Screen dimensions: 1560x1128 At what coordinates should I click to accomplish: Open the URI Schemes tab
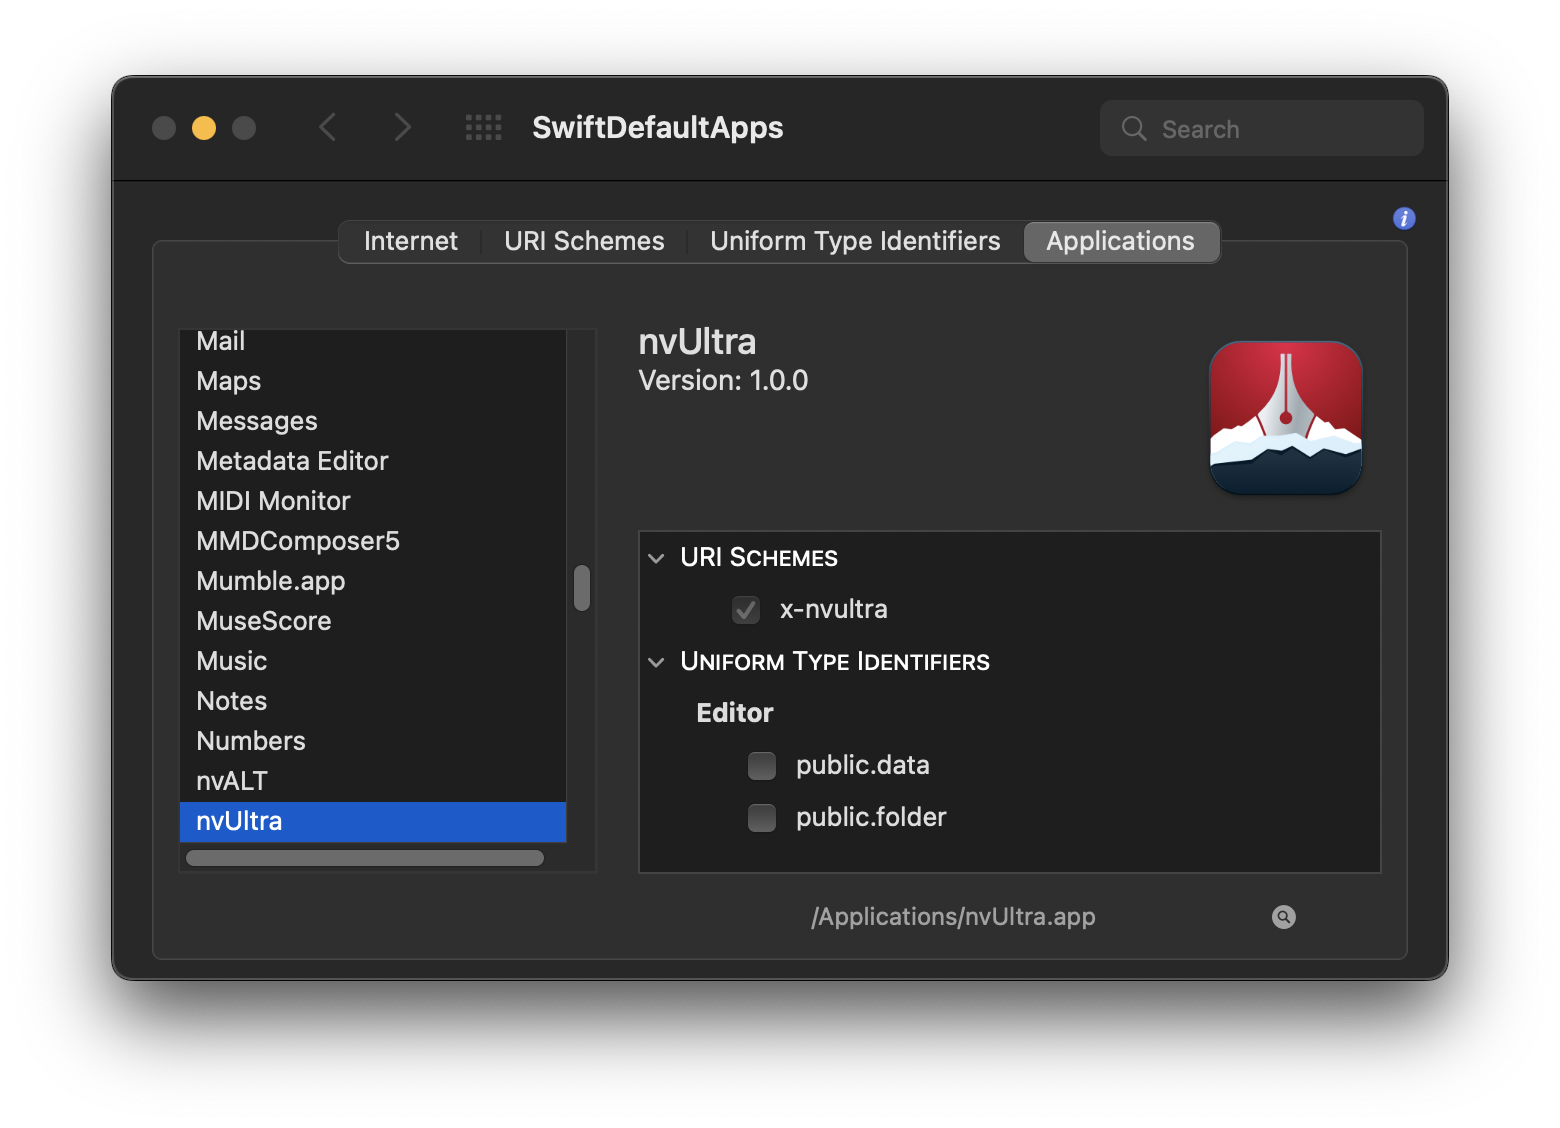pyautogui.click(x=584, y=242)
